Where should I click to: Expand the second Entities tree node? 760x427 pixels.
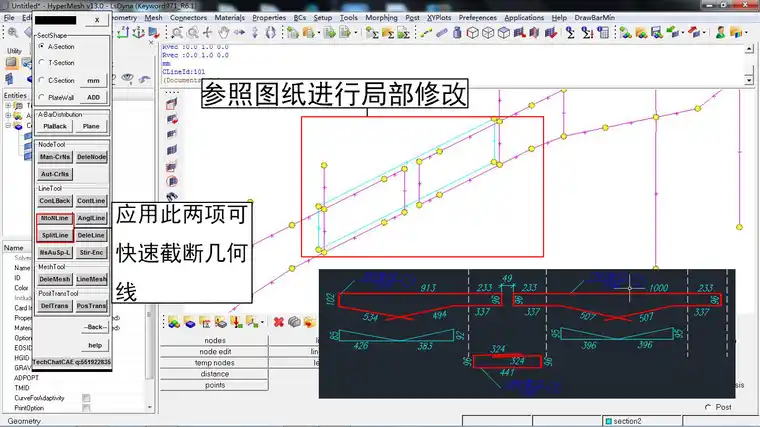coord(8,115)
